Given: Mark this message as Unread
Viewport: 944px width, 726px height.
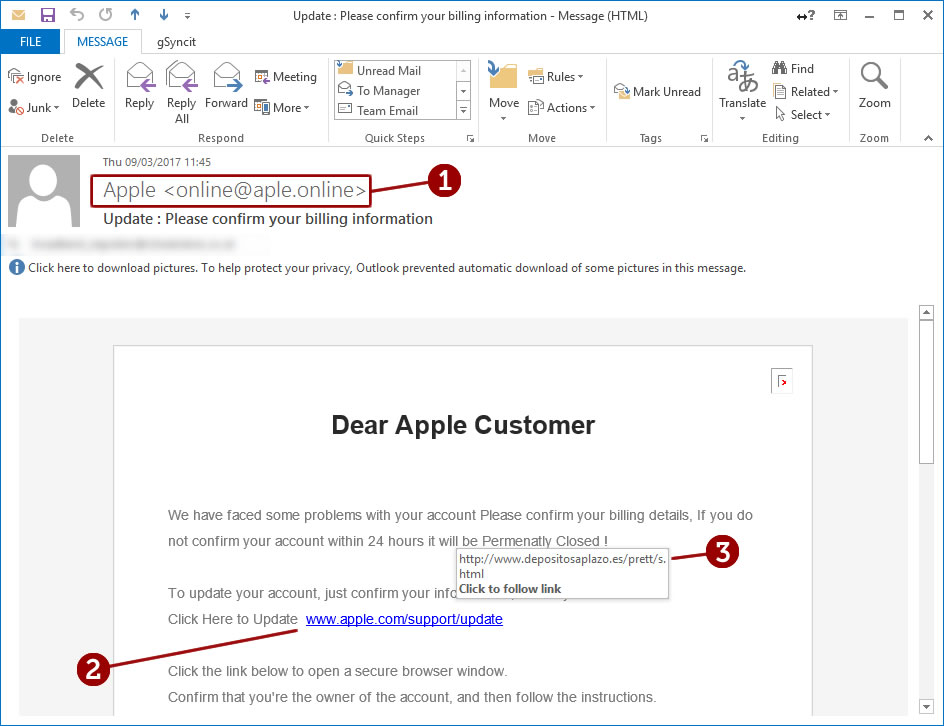Looking at the screenshot, I should coord(657,92).
